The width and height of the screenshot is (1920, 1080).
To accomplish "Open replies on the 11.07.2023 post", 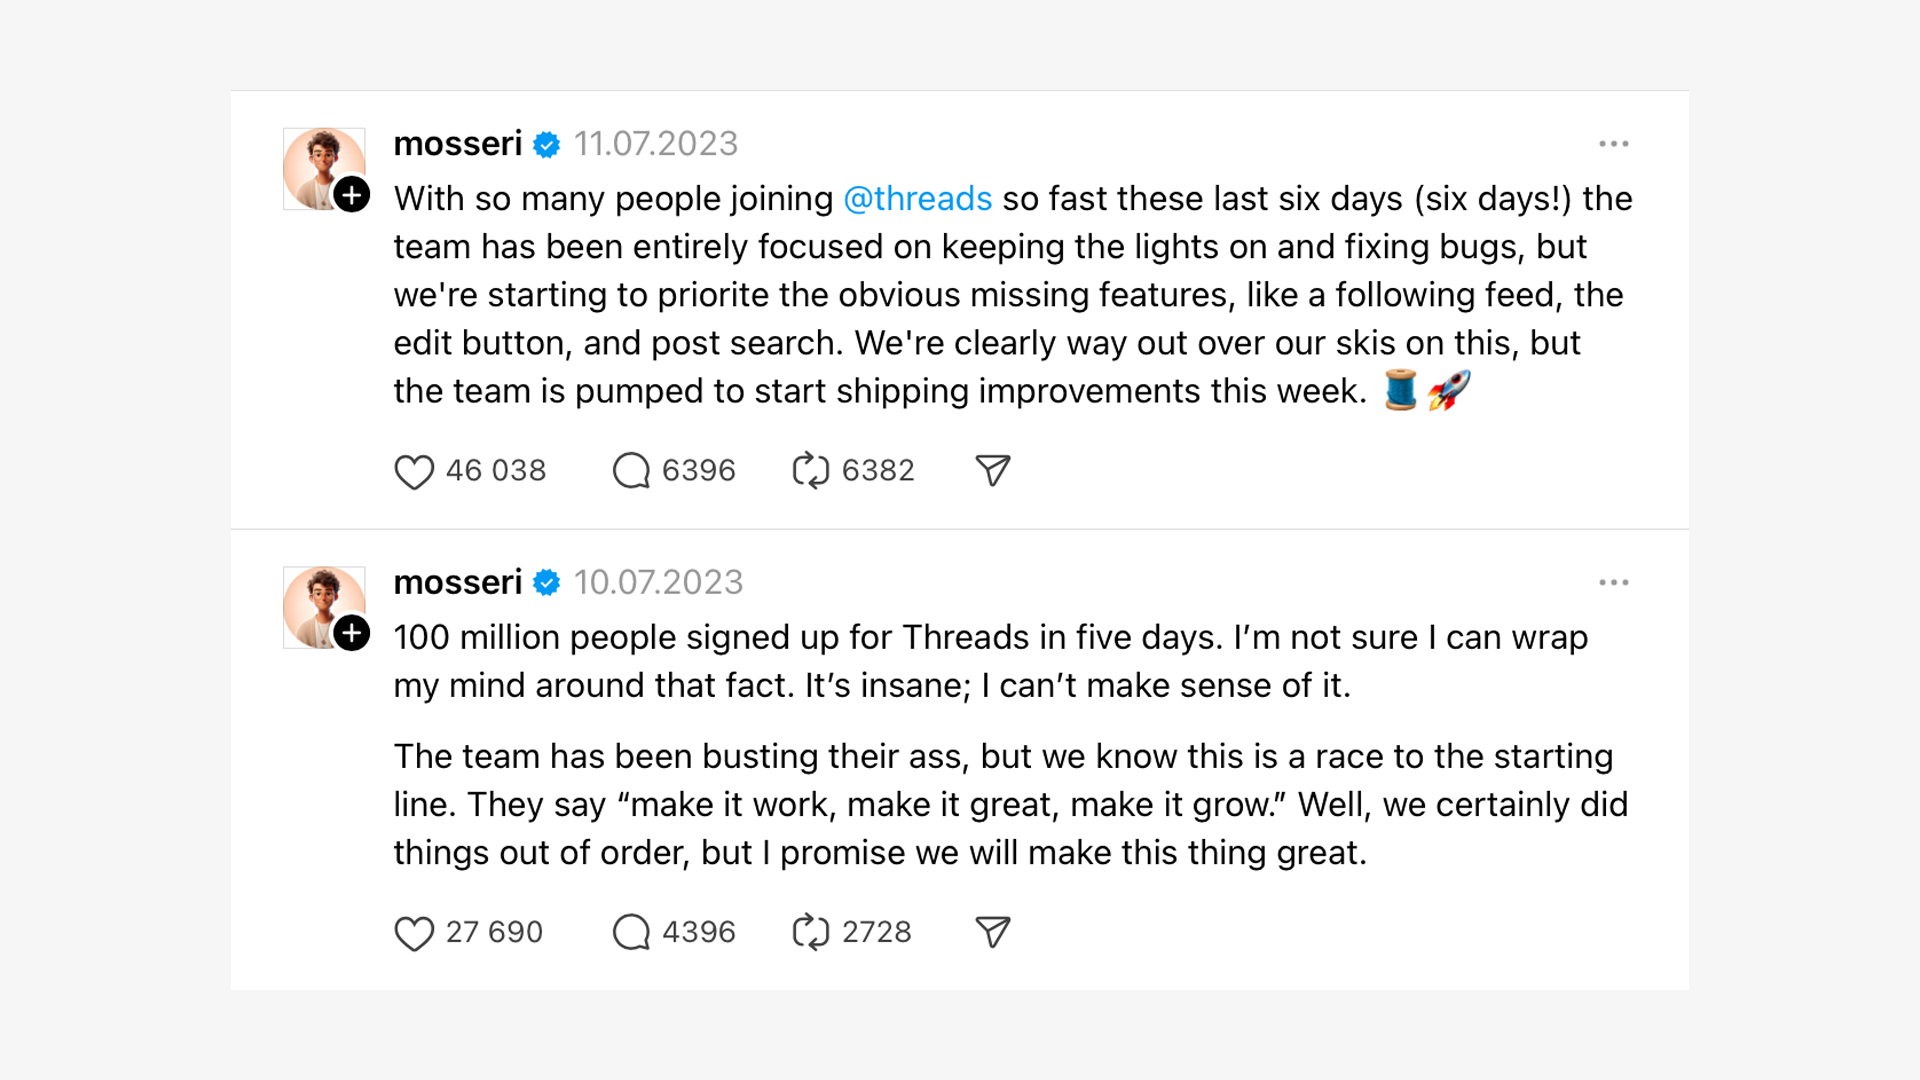I will coord(631,471).
